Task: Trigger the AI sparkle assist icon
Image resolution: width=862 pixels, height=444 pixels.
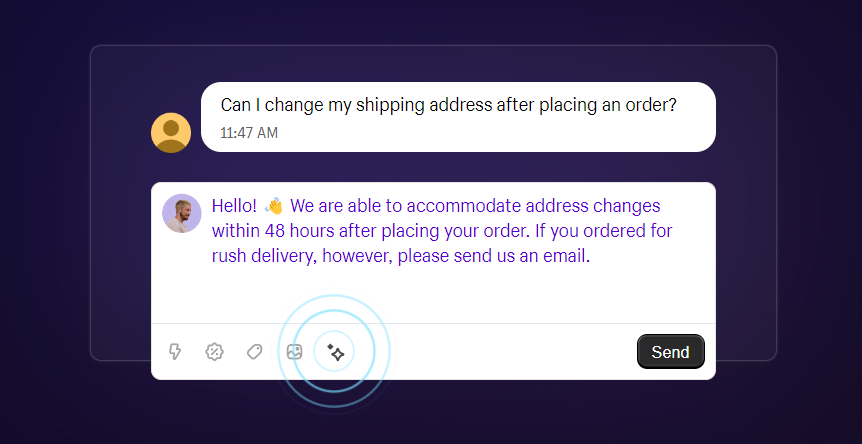Action: [335, 352]
